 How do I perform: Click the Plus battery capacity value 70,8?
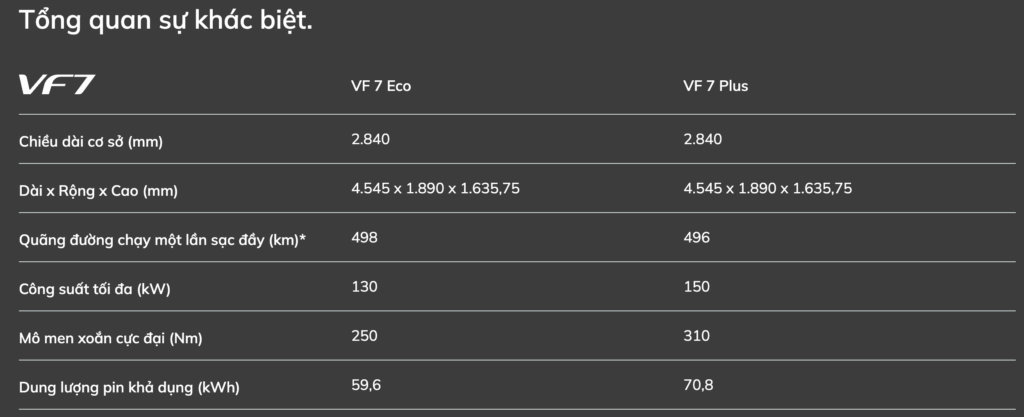click(x=698, y=385)
